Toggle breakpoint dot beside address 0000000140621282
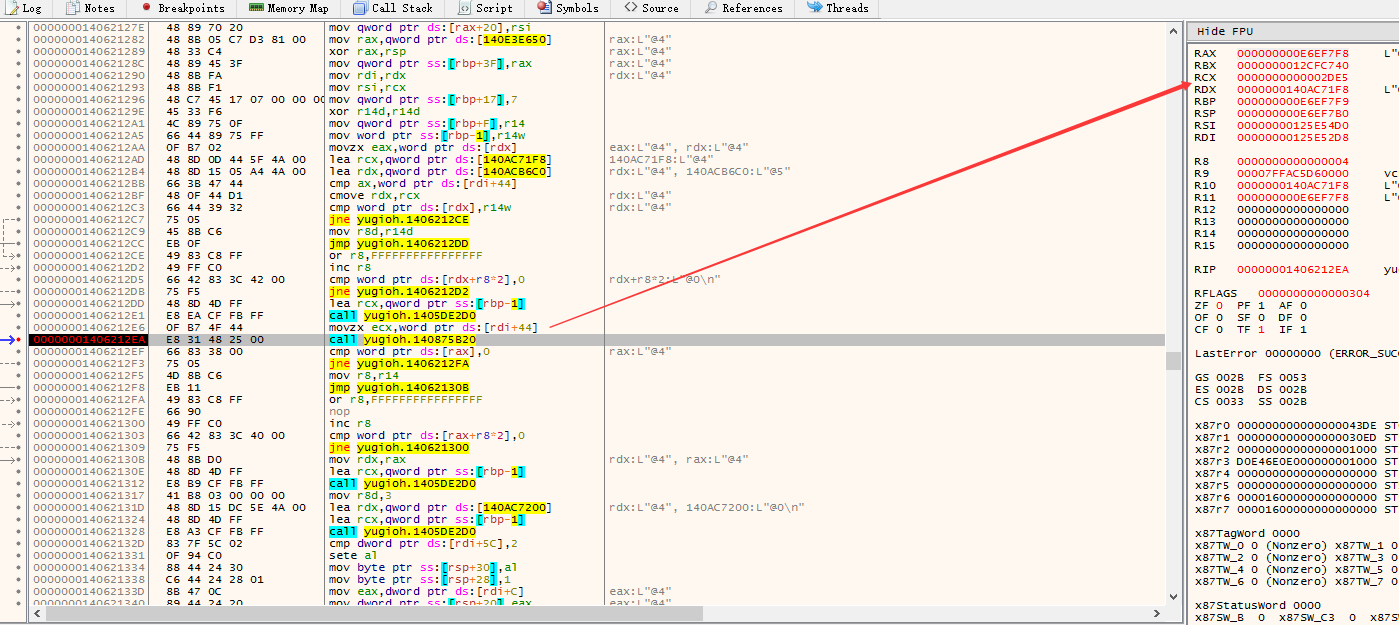Image resolution: width=1399 pixels, height=625 pixels. click(x=19, y=39)
